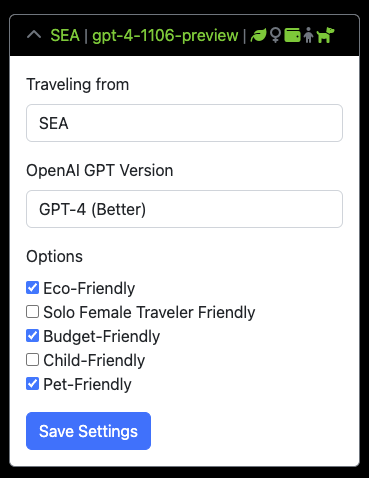Click the Budget-Friendly label text
Screen dimensions: 369x478
(102, 336)
